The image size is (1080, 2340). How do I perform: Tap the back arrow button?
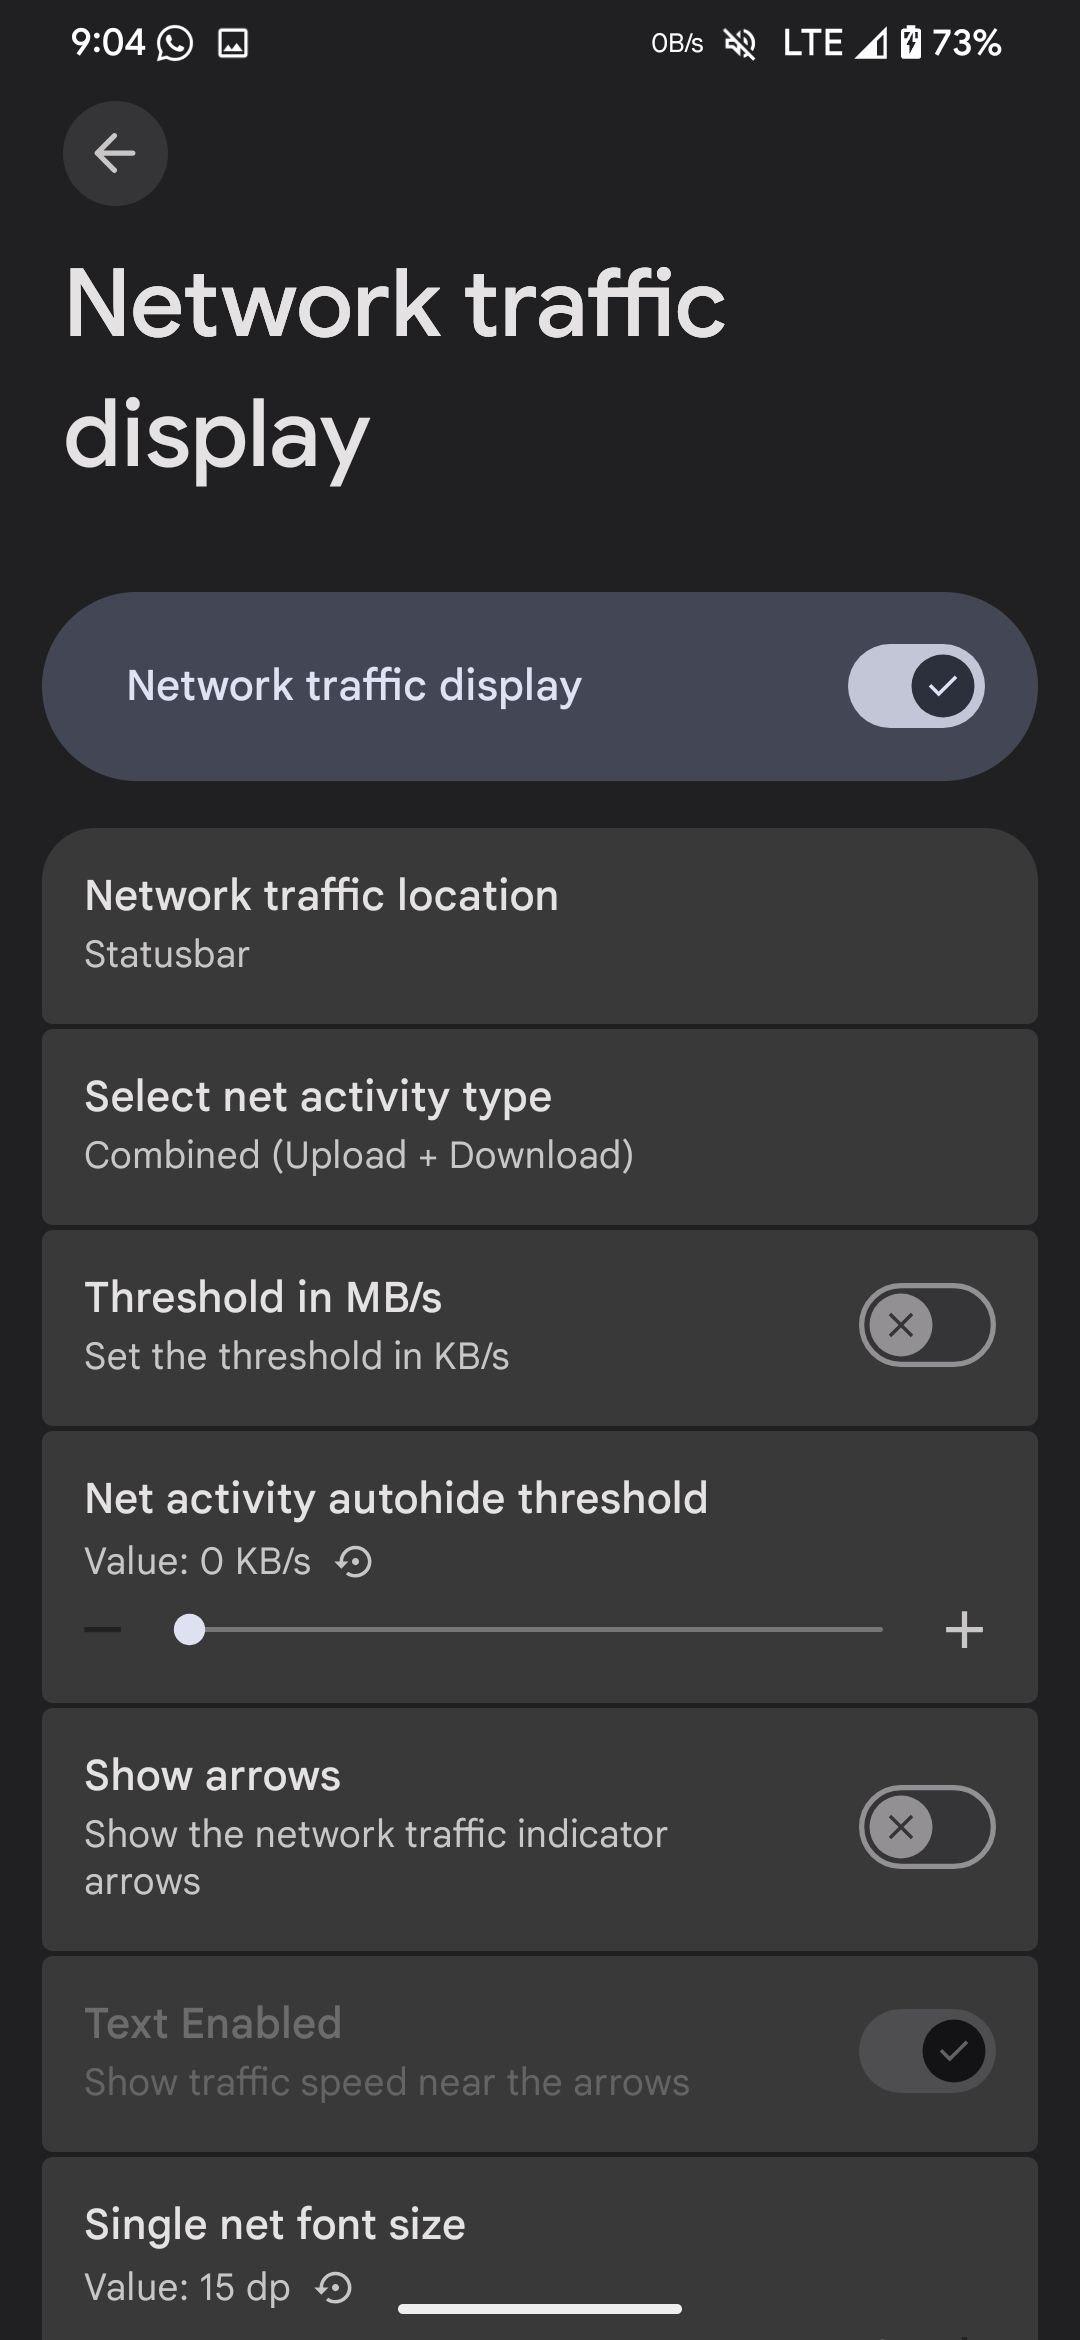coord(115,153)
